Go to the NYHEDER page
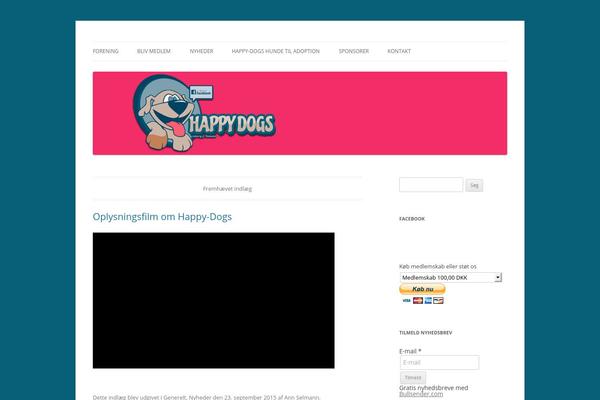Image resolution: width=600 pixels, height=400 pixels. click(201, 51)
